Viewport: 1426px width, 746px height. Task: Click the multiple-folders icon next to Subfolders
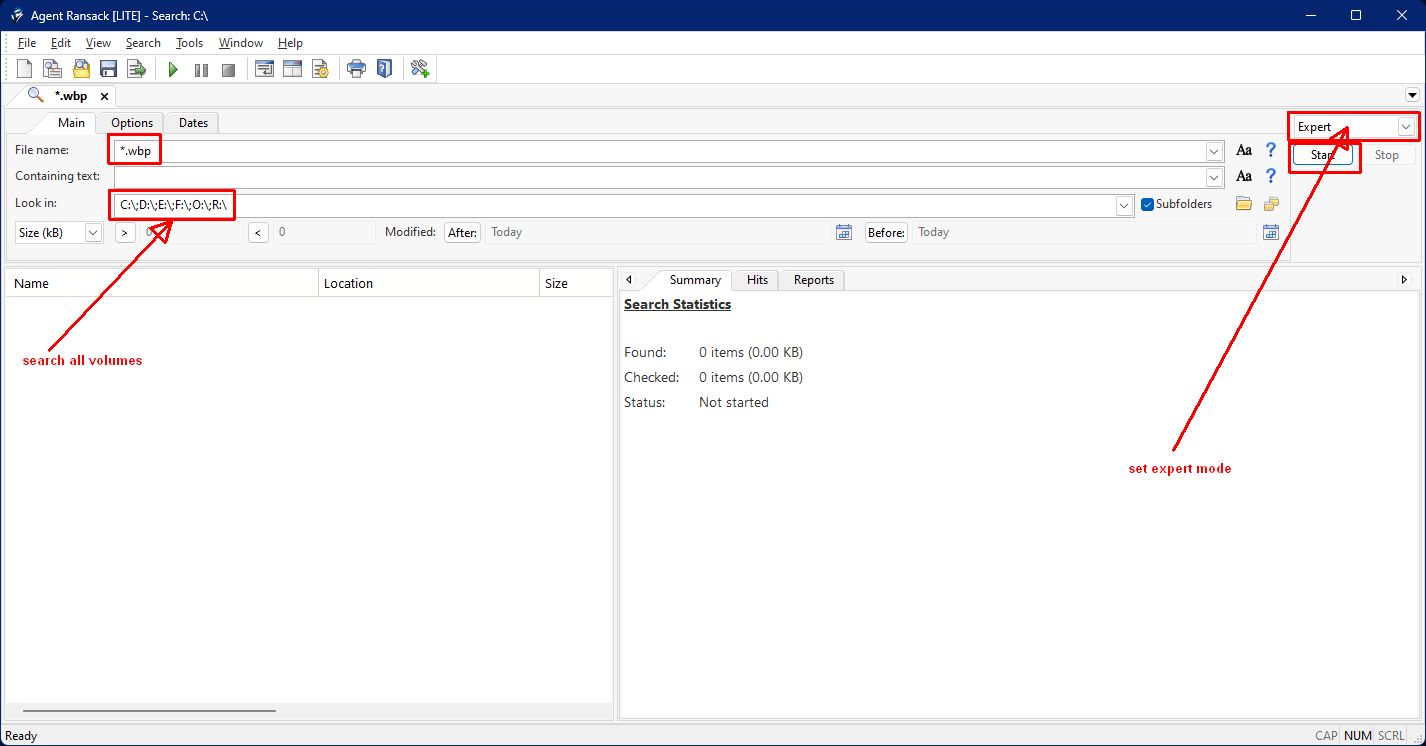(x=1271, y=204)
